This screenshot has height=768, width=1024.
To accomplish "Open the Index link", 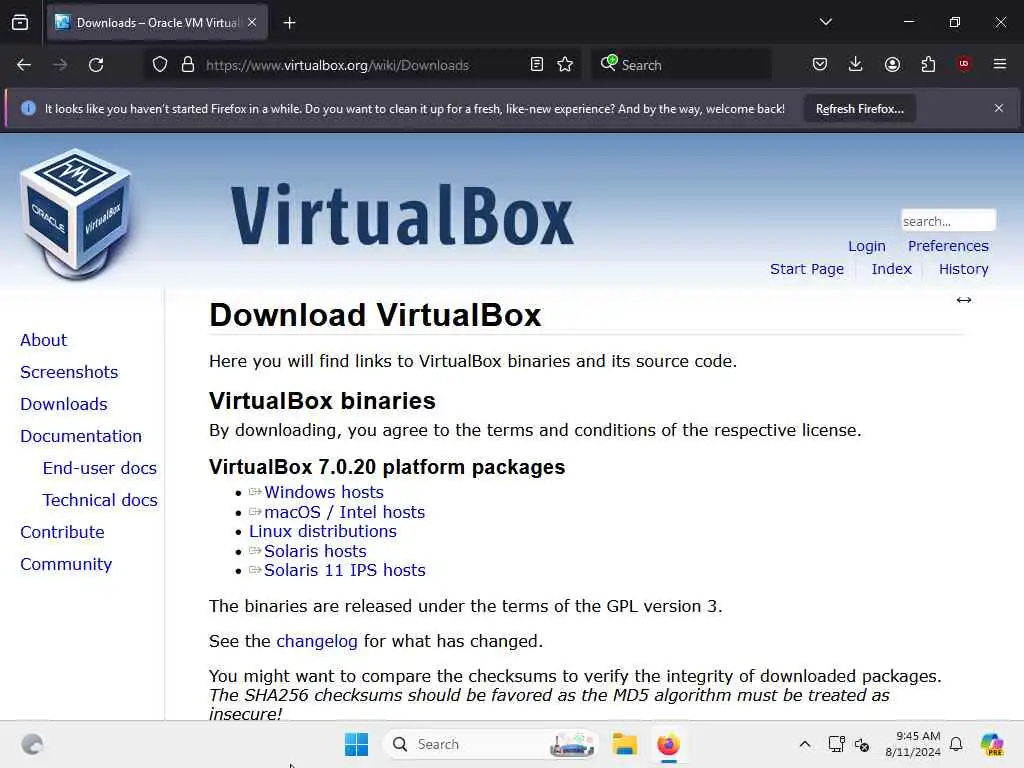I will (891, 269).
